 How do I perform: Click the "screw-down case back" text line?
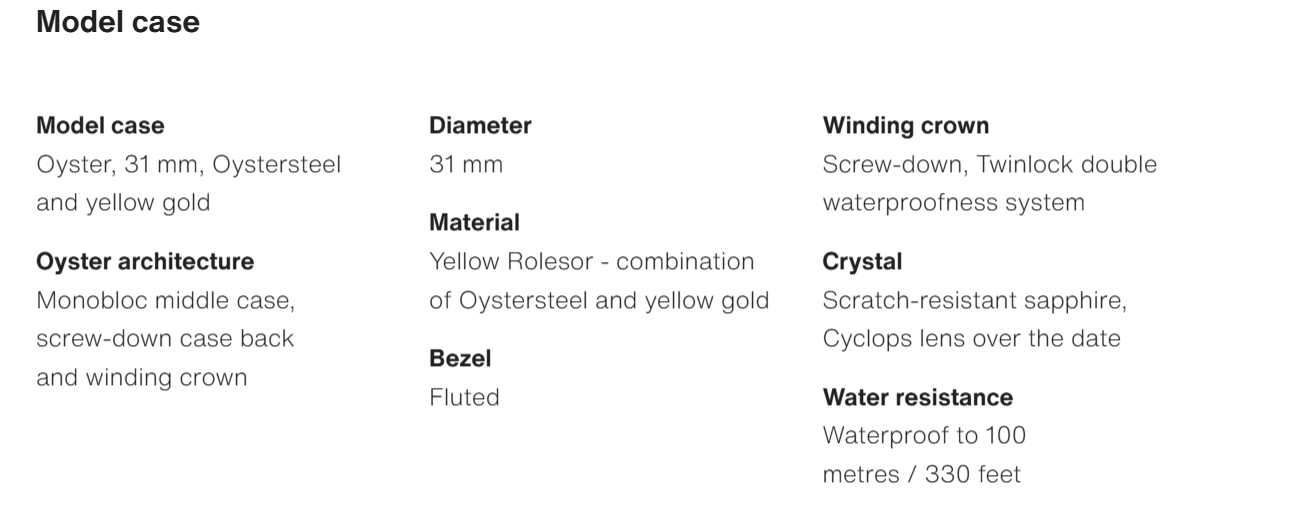tap(165, 339)
